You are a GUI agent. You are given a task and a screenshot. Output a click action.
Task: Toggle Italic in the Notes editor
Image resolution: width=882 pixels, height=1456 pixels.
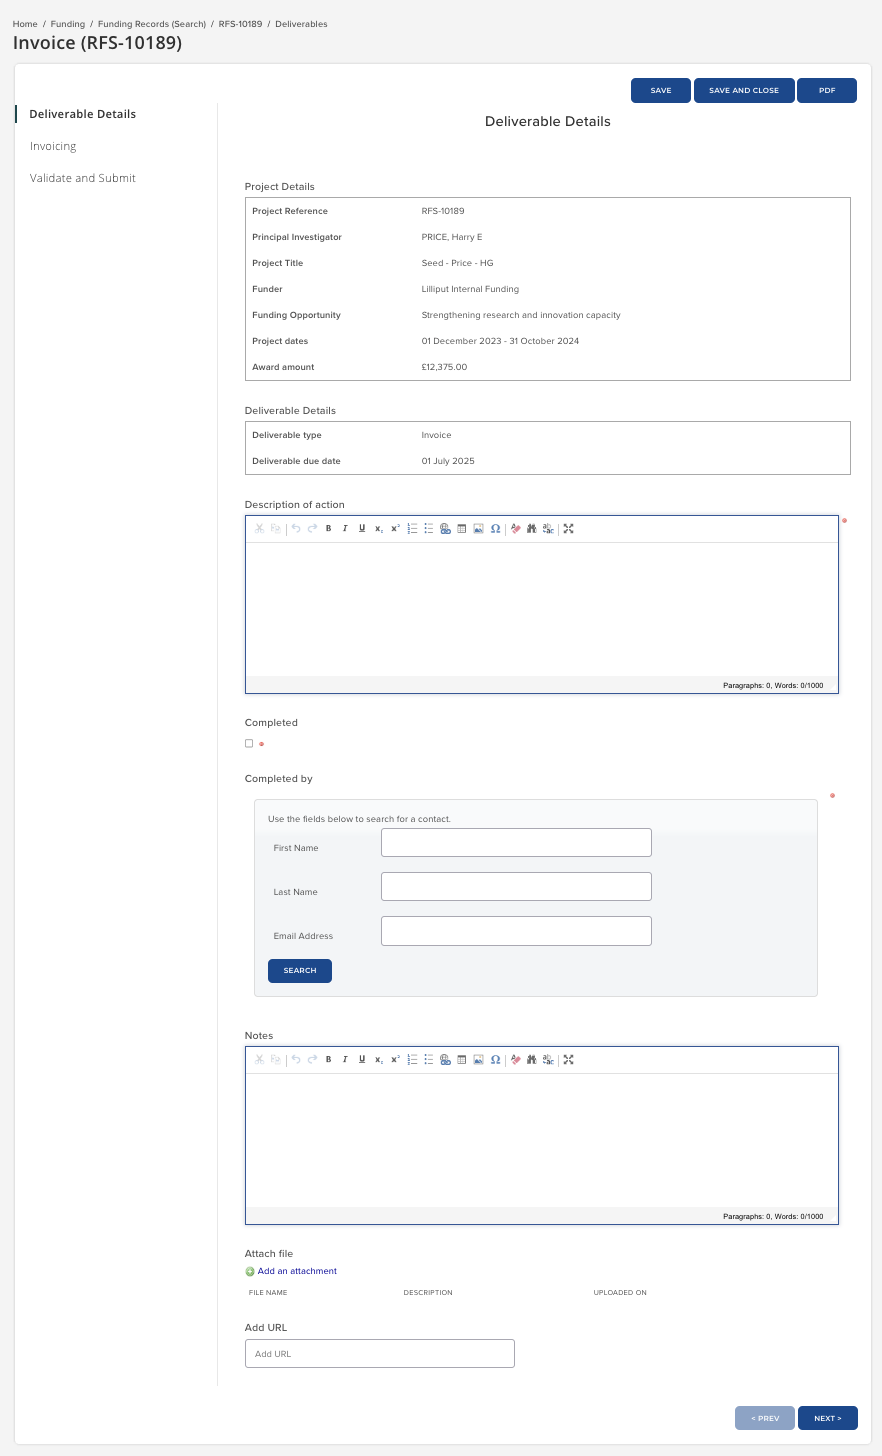tap(345, 1060)
